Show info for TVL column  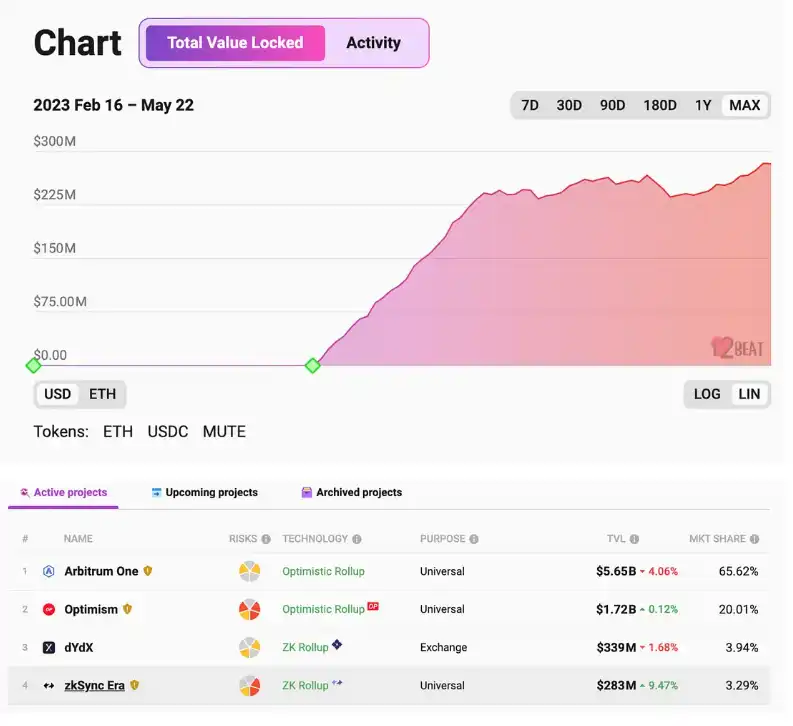point(634,539)
